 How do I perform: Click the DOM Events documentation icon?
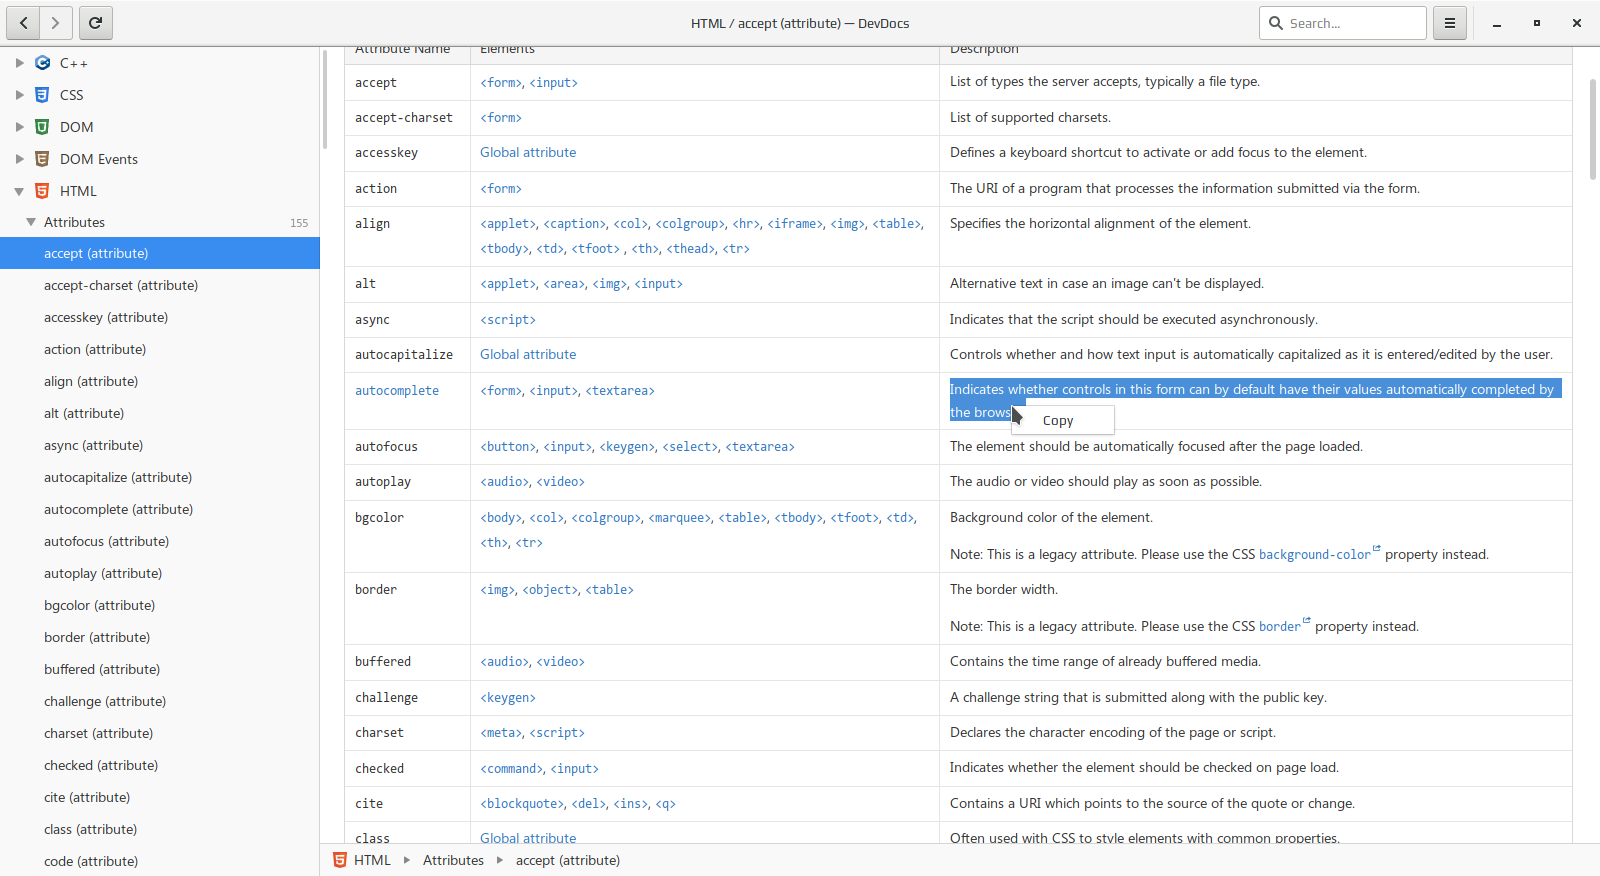click(42, 159)
